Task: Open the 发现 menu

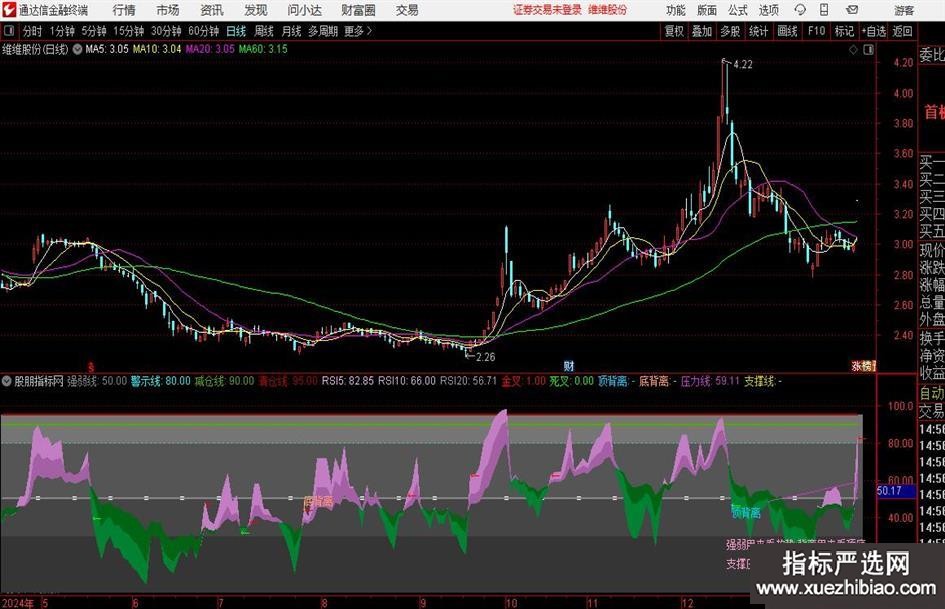Action: [x=256, y=10]
